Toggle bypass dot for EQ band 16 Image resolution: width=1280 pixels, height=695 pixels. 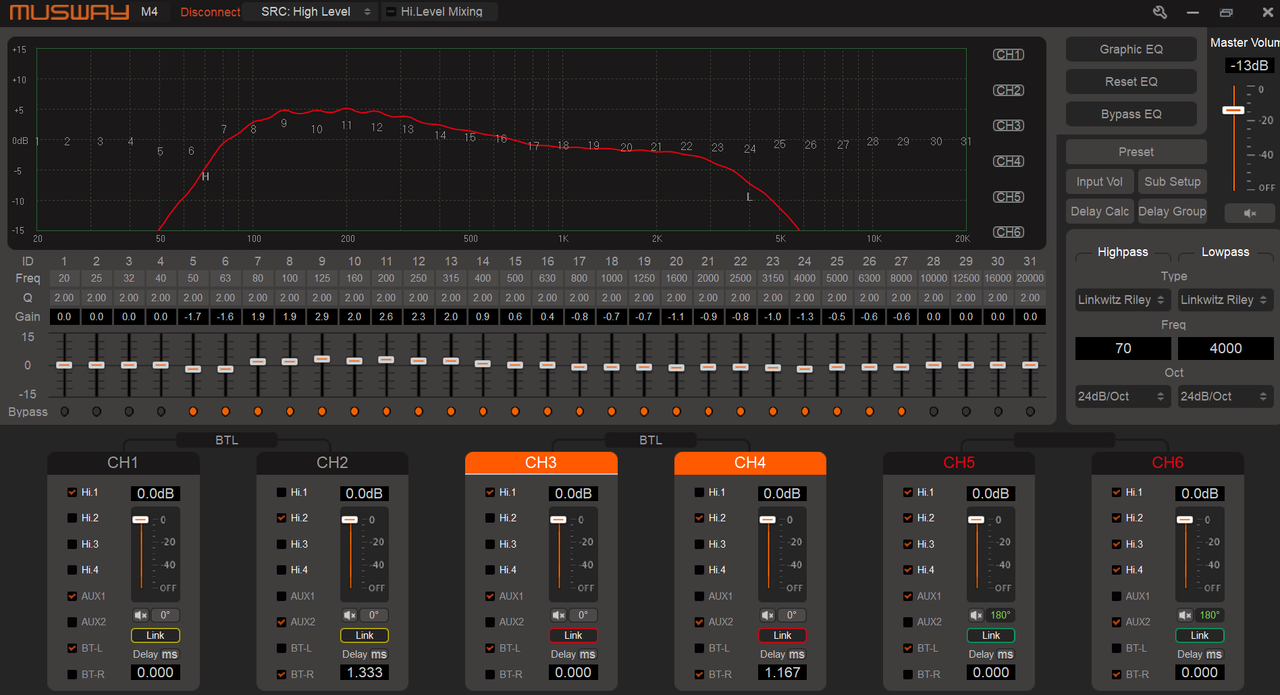[x=547, y=411]
